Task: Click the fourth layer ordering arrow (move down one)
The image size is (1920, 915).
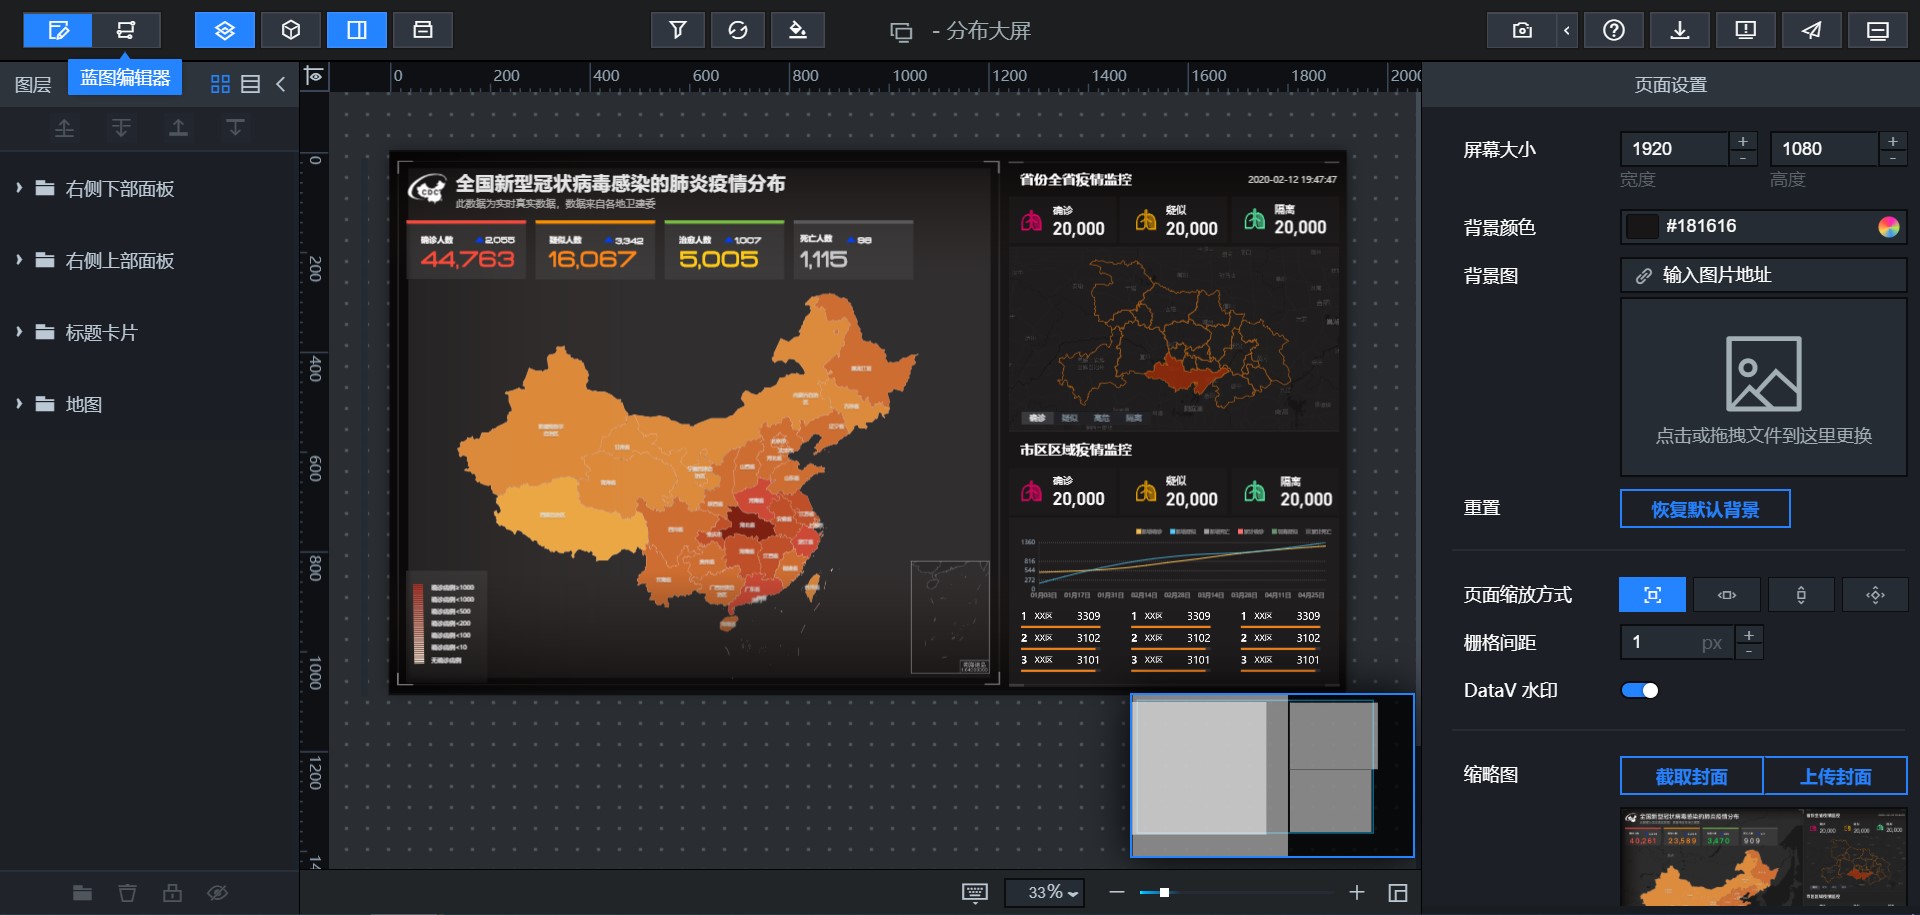Action: pos(235,128)
